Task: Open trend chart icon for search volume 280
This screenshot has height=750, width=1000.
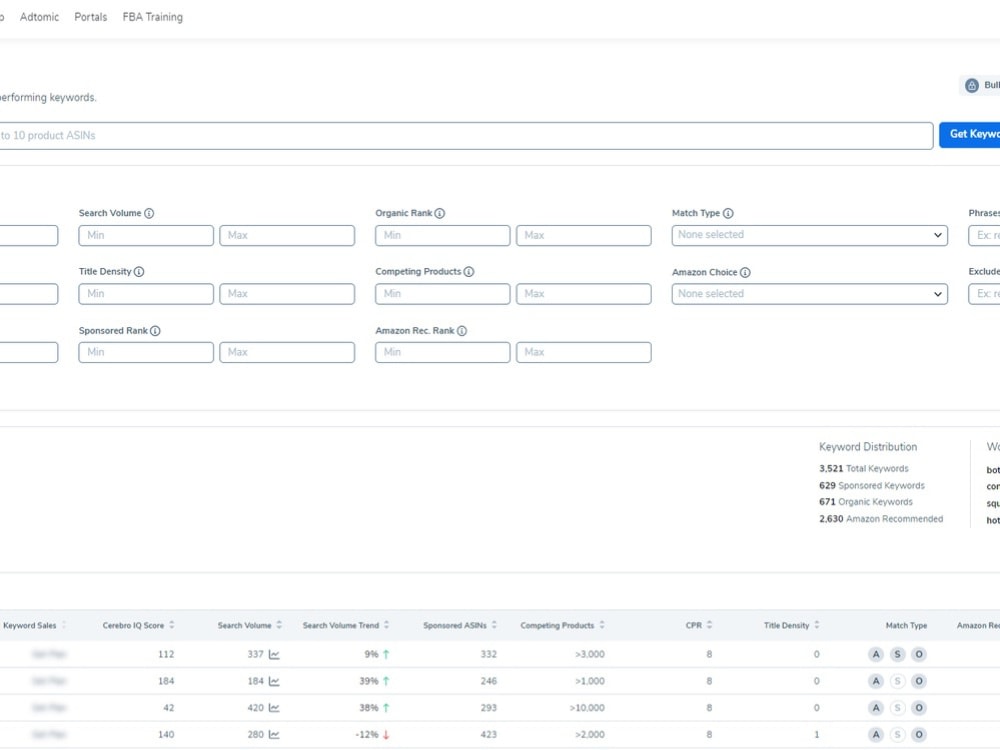Action: point(274,735)
